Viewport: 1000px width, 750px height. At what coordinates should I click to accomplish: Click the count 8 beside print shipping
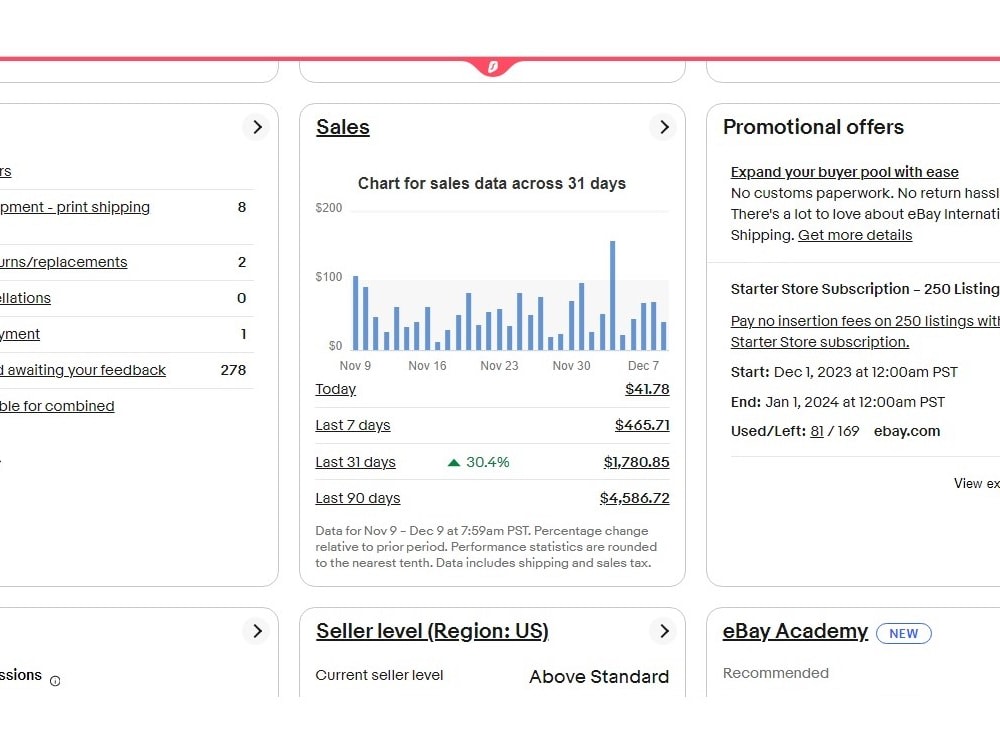tap(242, 207)
